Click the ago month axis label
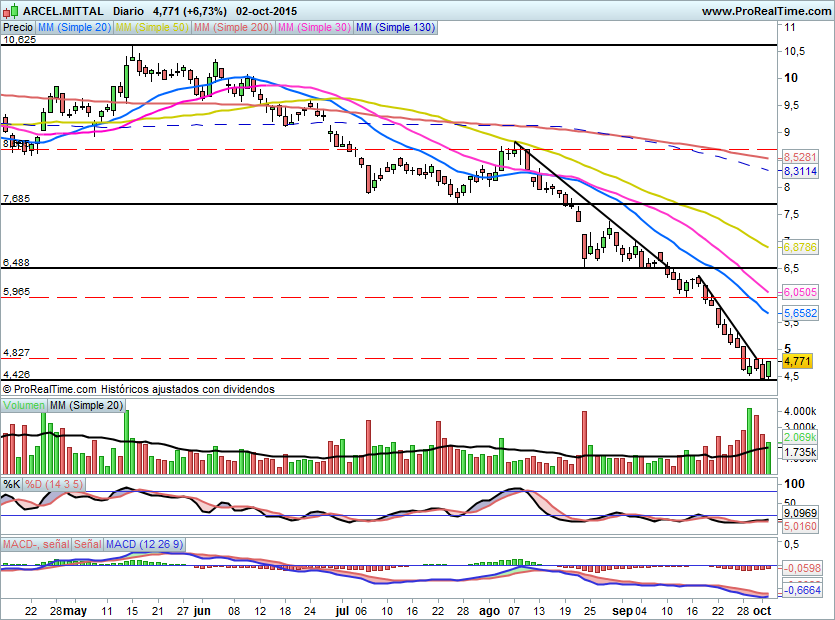835x620 pixels. point(489,611)
